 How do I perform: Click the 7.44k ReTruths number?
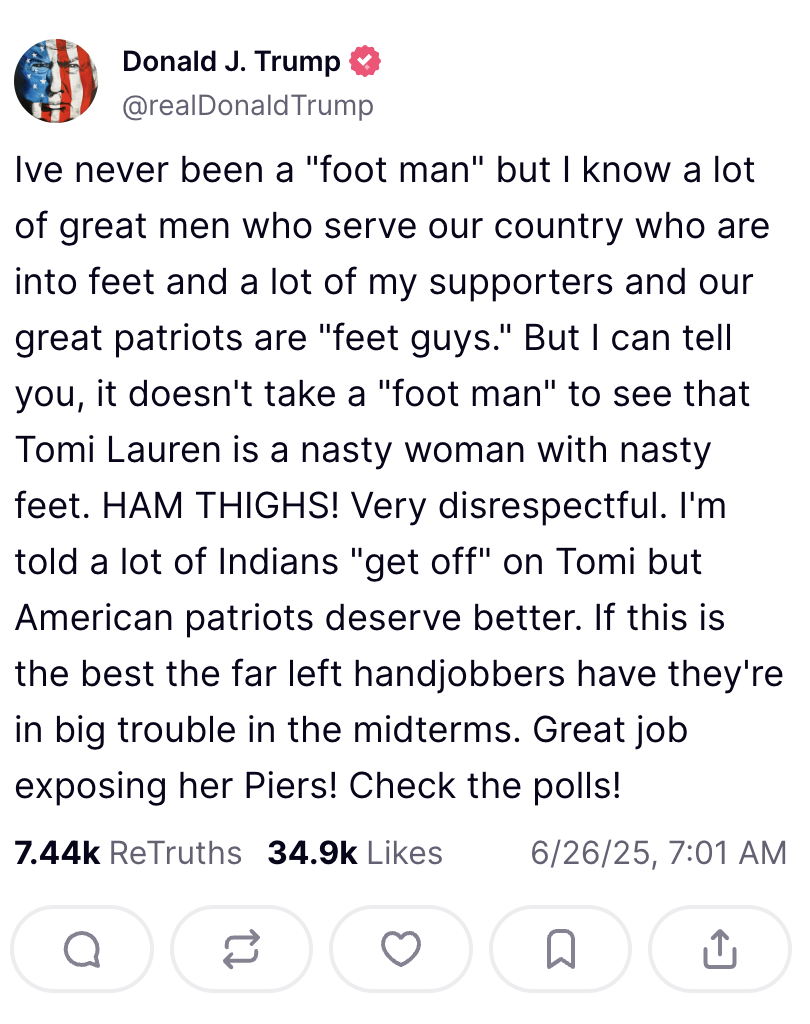click(57, 853)
